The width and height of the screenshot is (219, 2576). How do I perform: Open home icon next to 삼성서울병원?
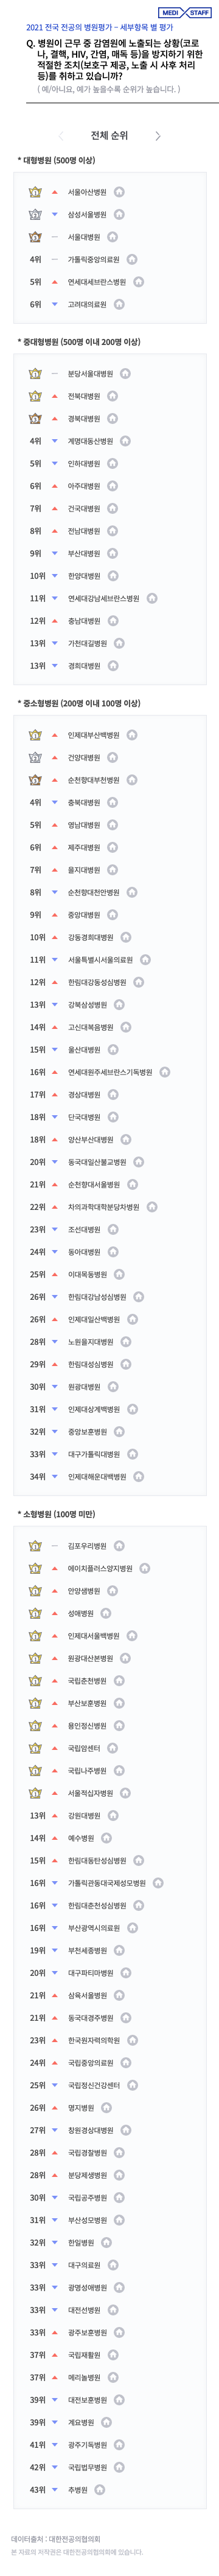pos(119,215)
